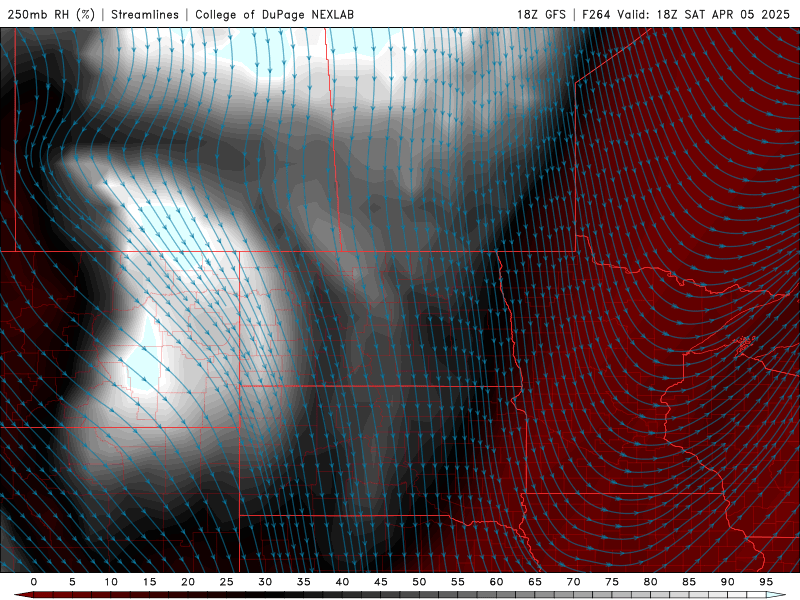Click the 65 value on color scale

[x=535, y=582]
